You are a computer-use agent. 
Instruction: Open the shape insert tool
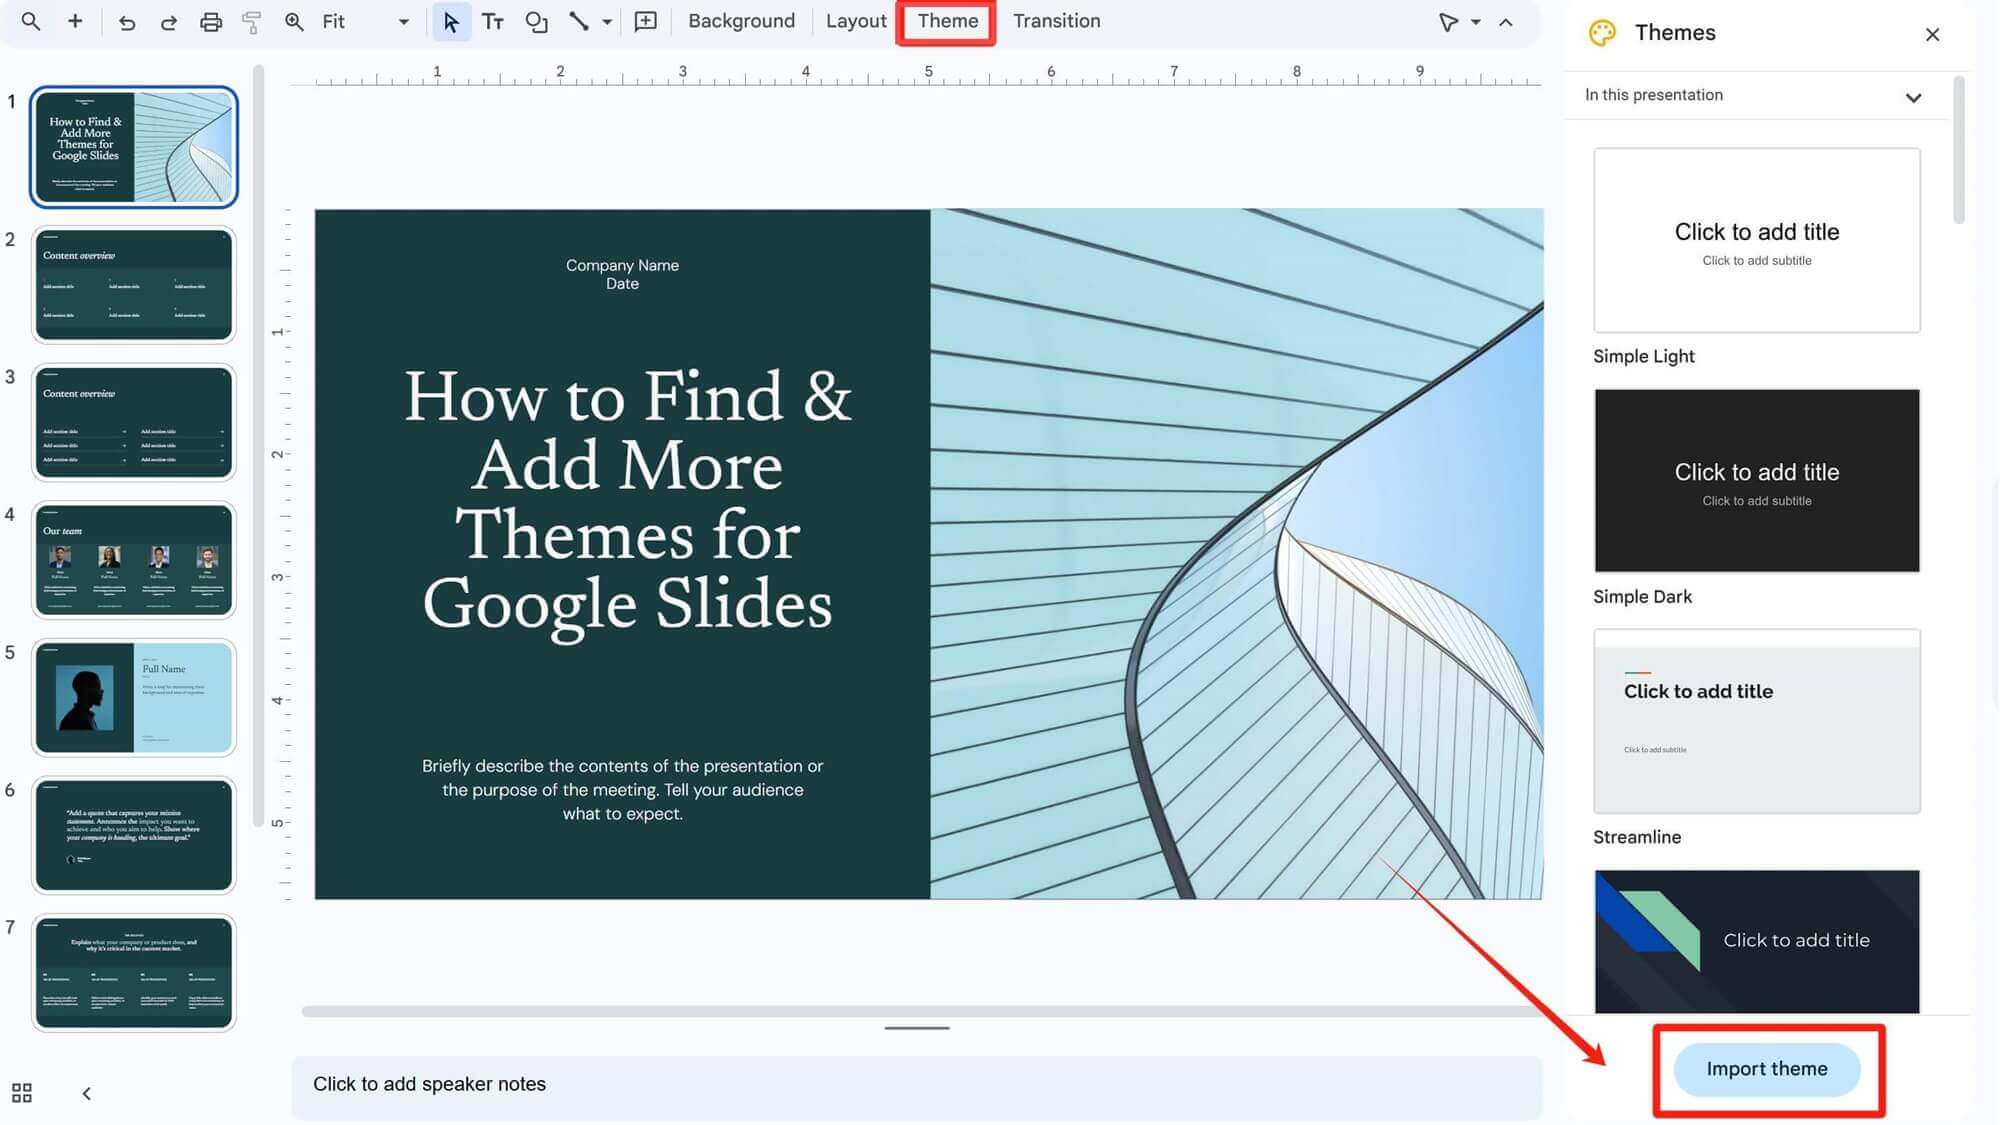(x=536, y=21)
